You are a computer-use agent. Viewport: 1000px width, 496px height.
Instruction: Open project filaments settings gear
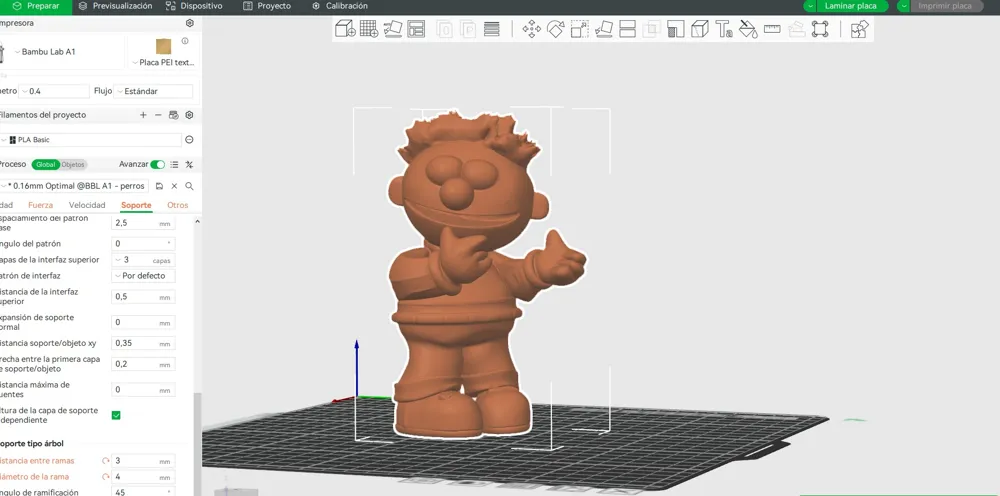189,115
